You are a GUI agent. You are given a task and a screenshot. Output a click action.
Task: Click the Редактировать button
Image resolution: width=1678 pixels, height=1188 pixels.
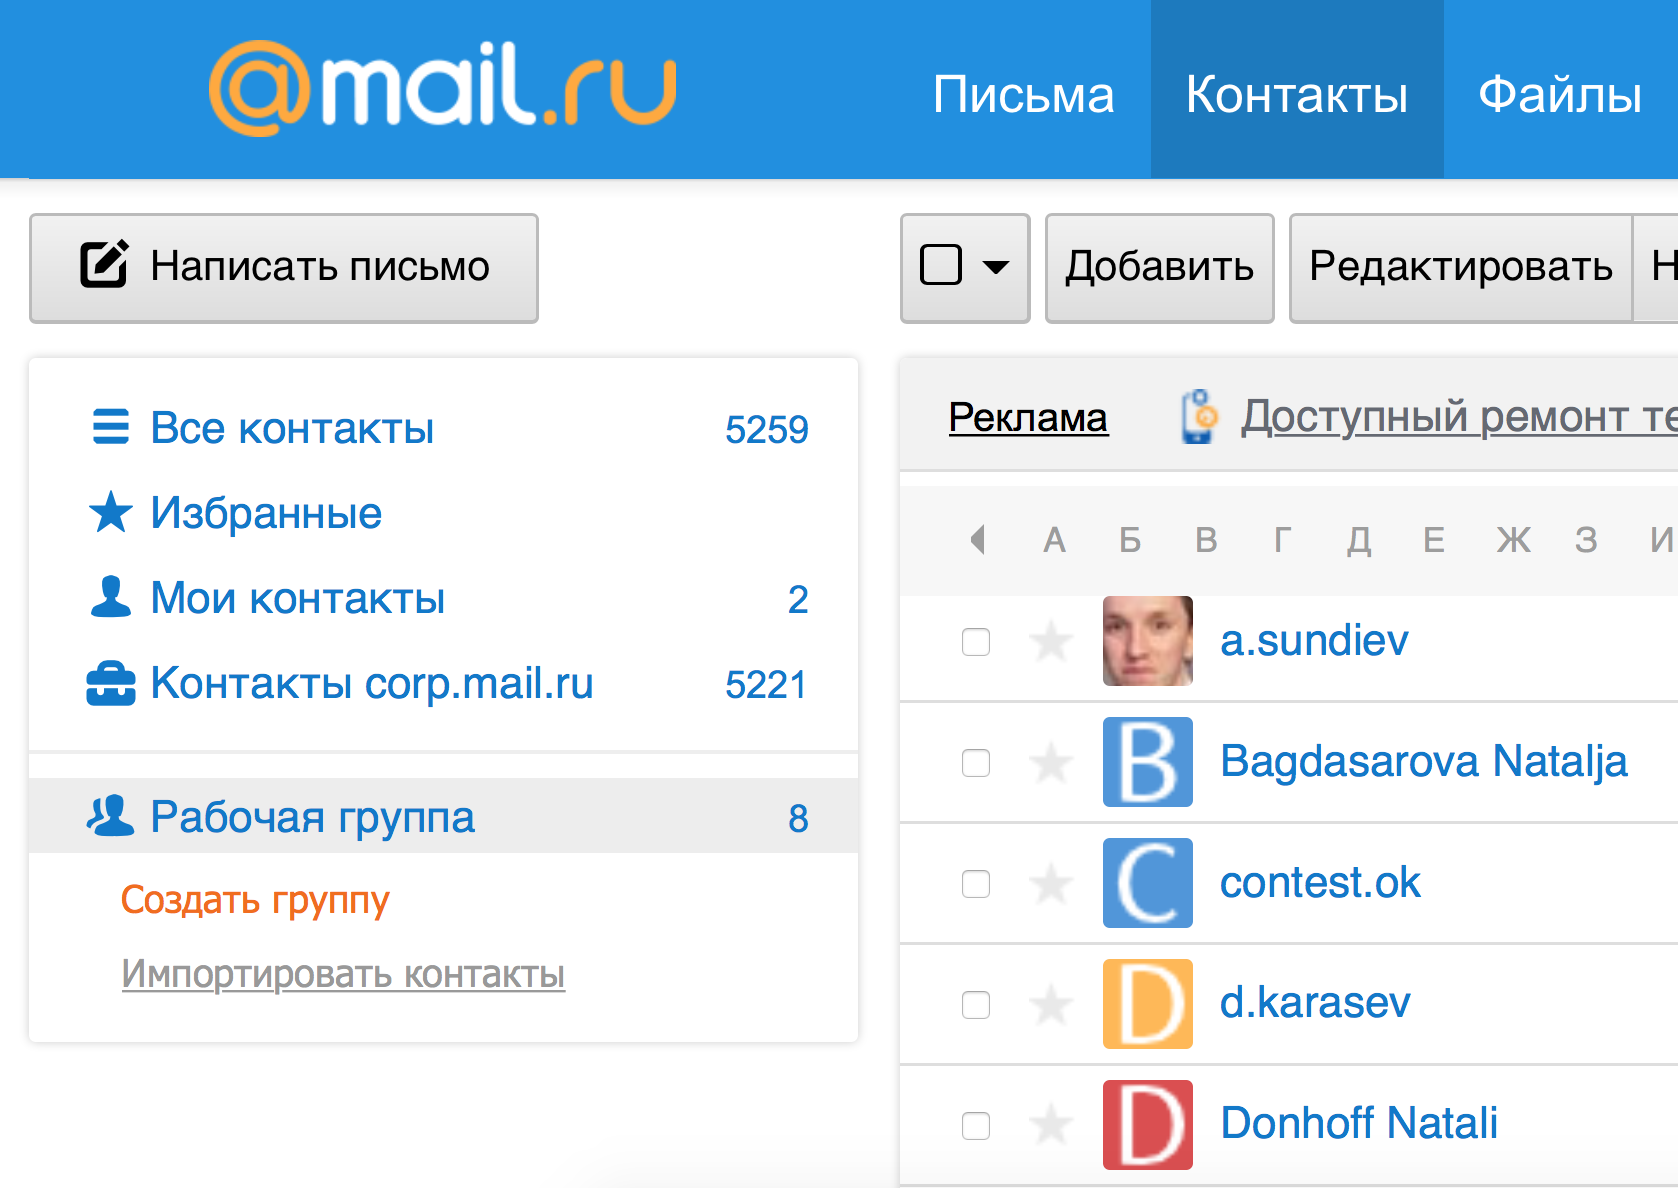tap(1461, 268)
